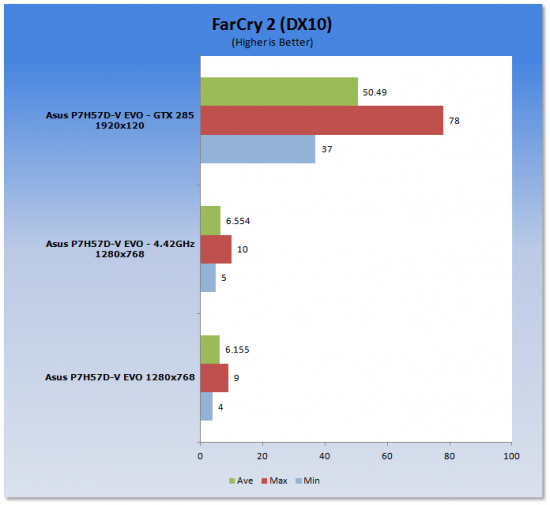Viewport: 550px width, 505px height.
Task: Click the blue bar valued 4
Action: (x=207, y=406)
